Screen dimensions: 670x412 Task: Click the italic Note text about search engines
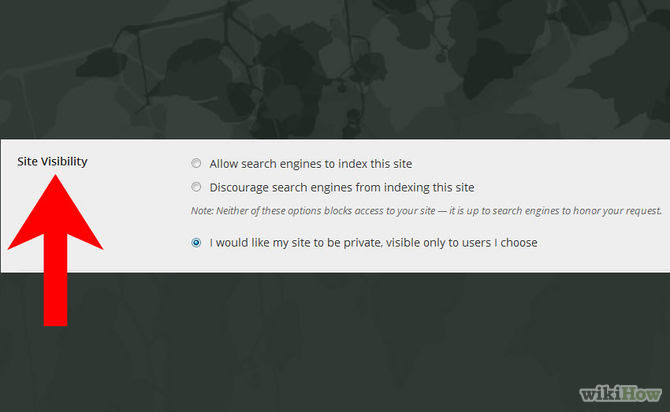click(x=426, y=211)
